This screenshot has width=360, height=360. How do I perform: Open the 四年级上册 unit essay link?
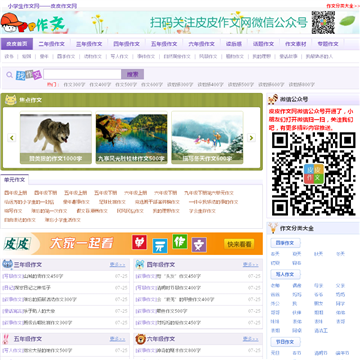tap(16, 193)
